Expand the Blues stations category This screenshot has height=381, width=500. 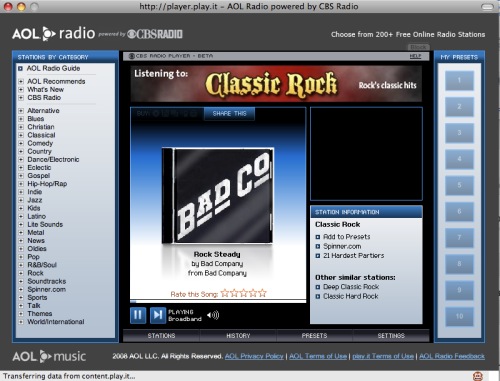[21, 119]
